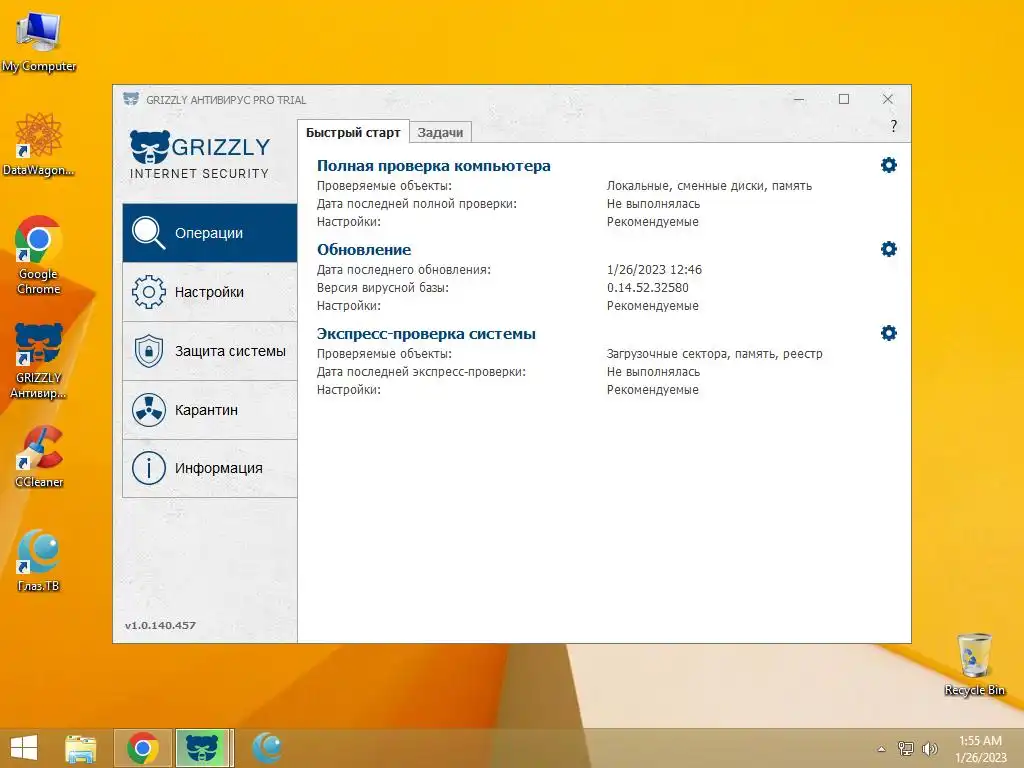
Task: Click the date 1/26/2023 12:46
Action: coord(654,269)
